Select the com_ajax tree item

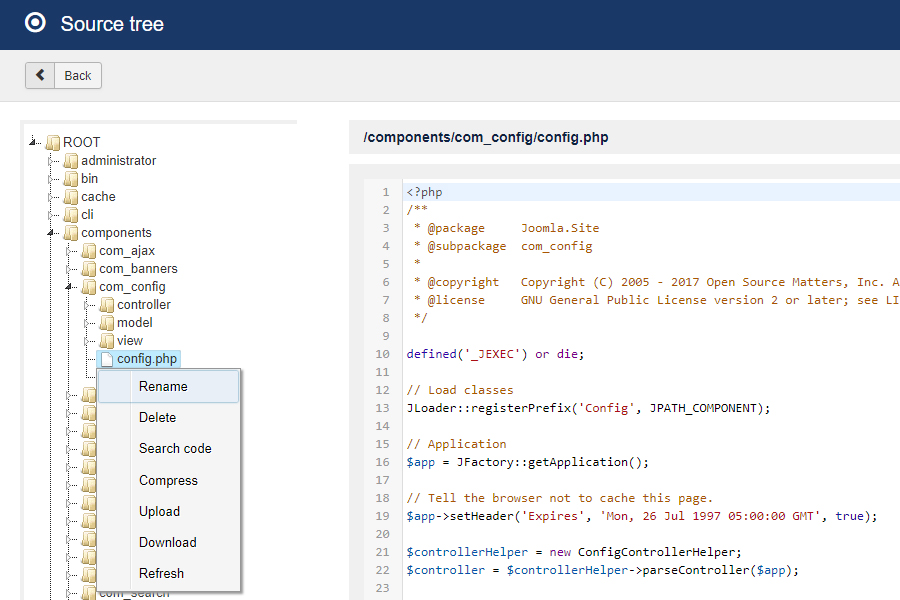(126, 251)
